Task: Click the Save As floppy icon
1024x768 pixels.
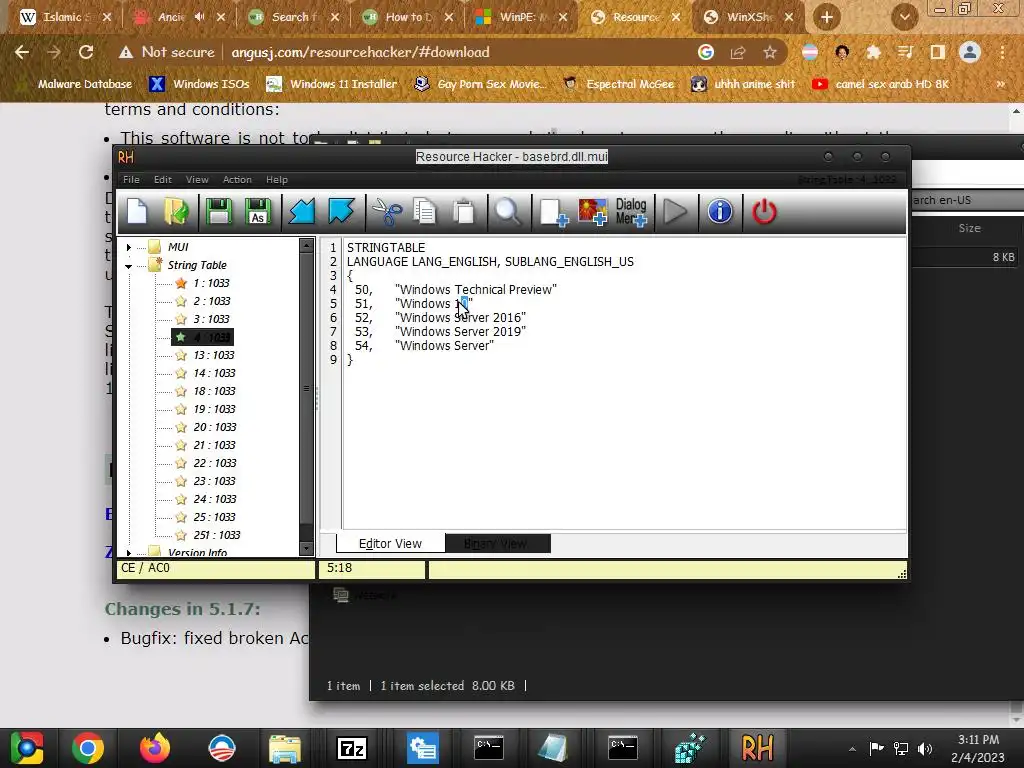Action: click(x=258, y=212)
